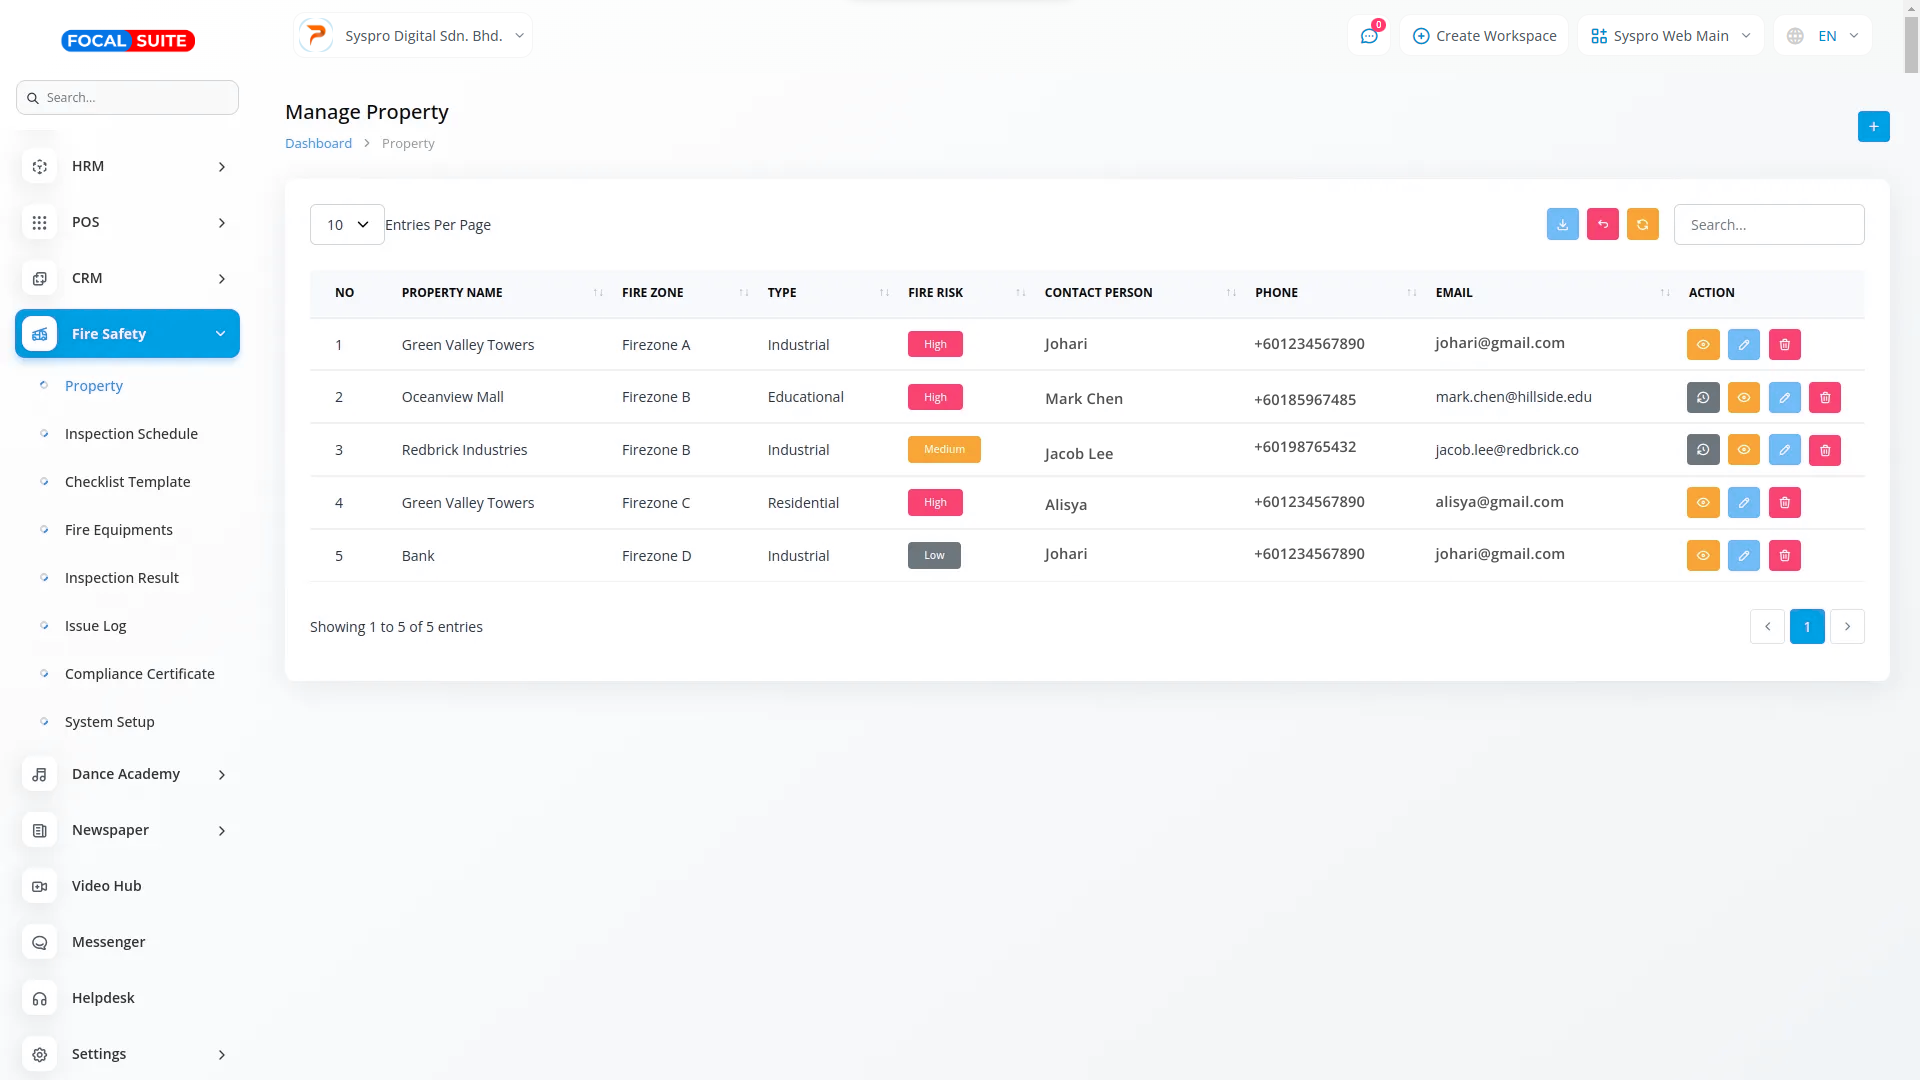View details of Alisya's property row

1702,502
